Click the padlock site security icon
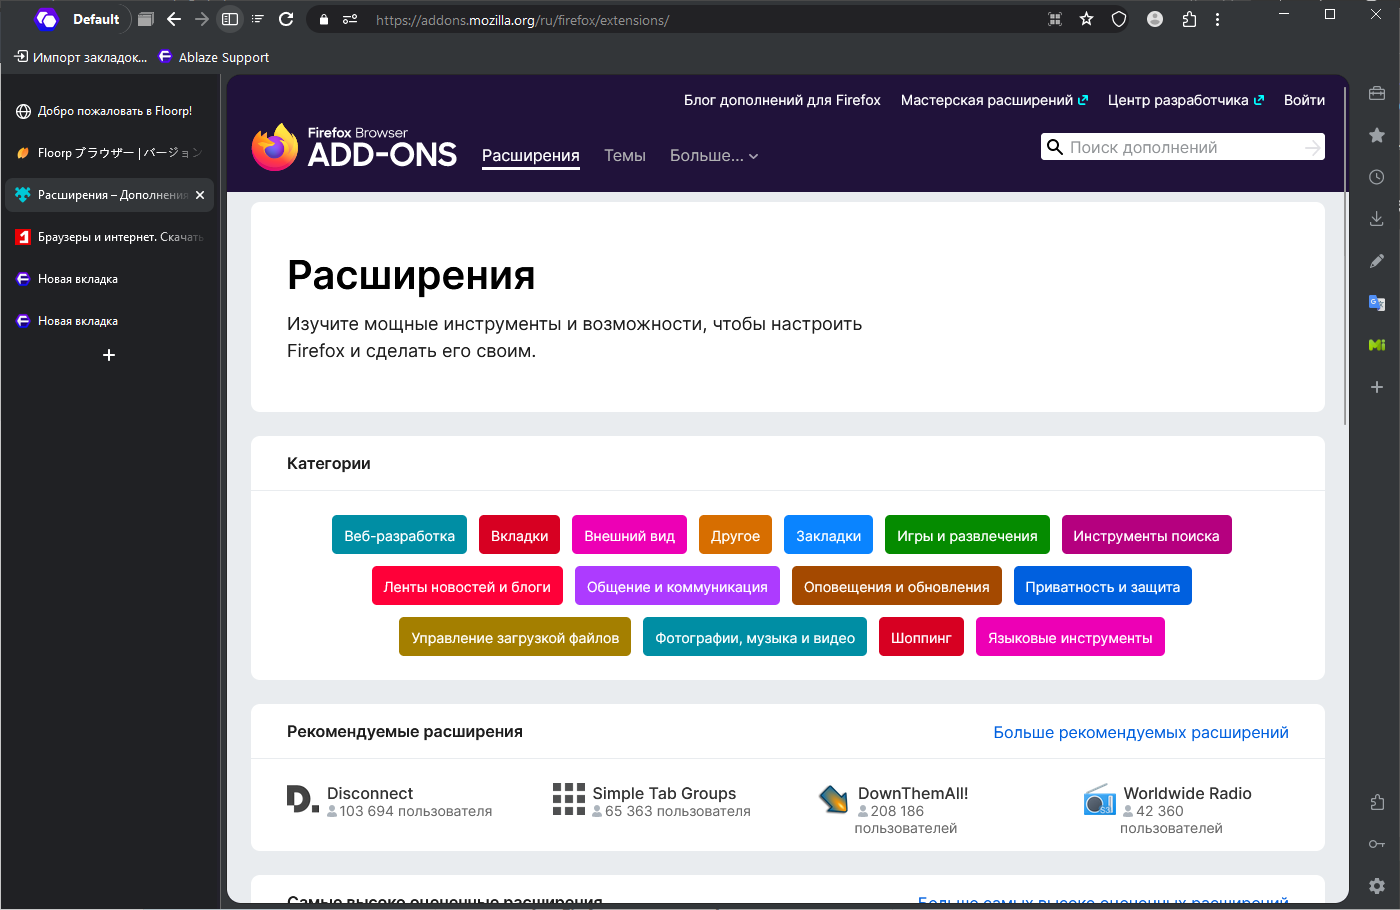This screenshot has height=910, width=1400. coord(323,19)
